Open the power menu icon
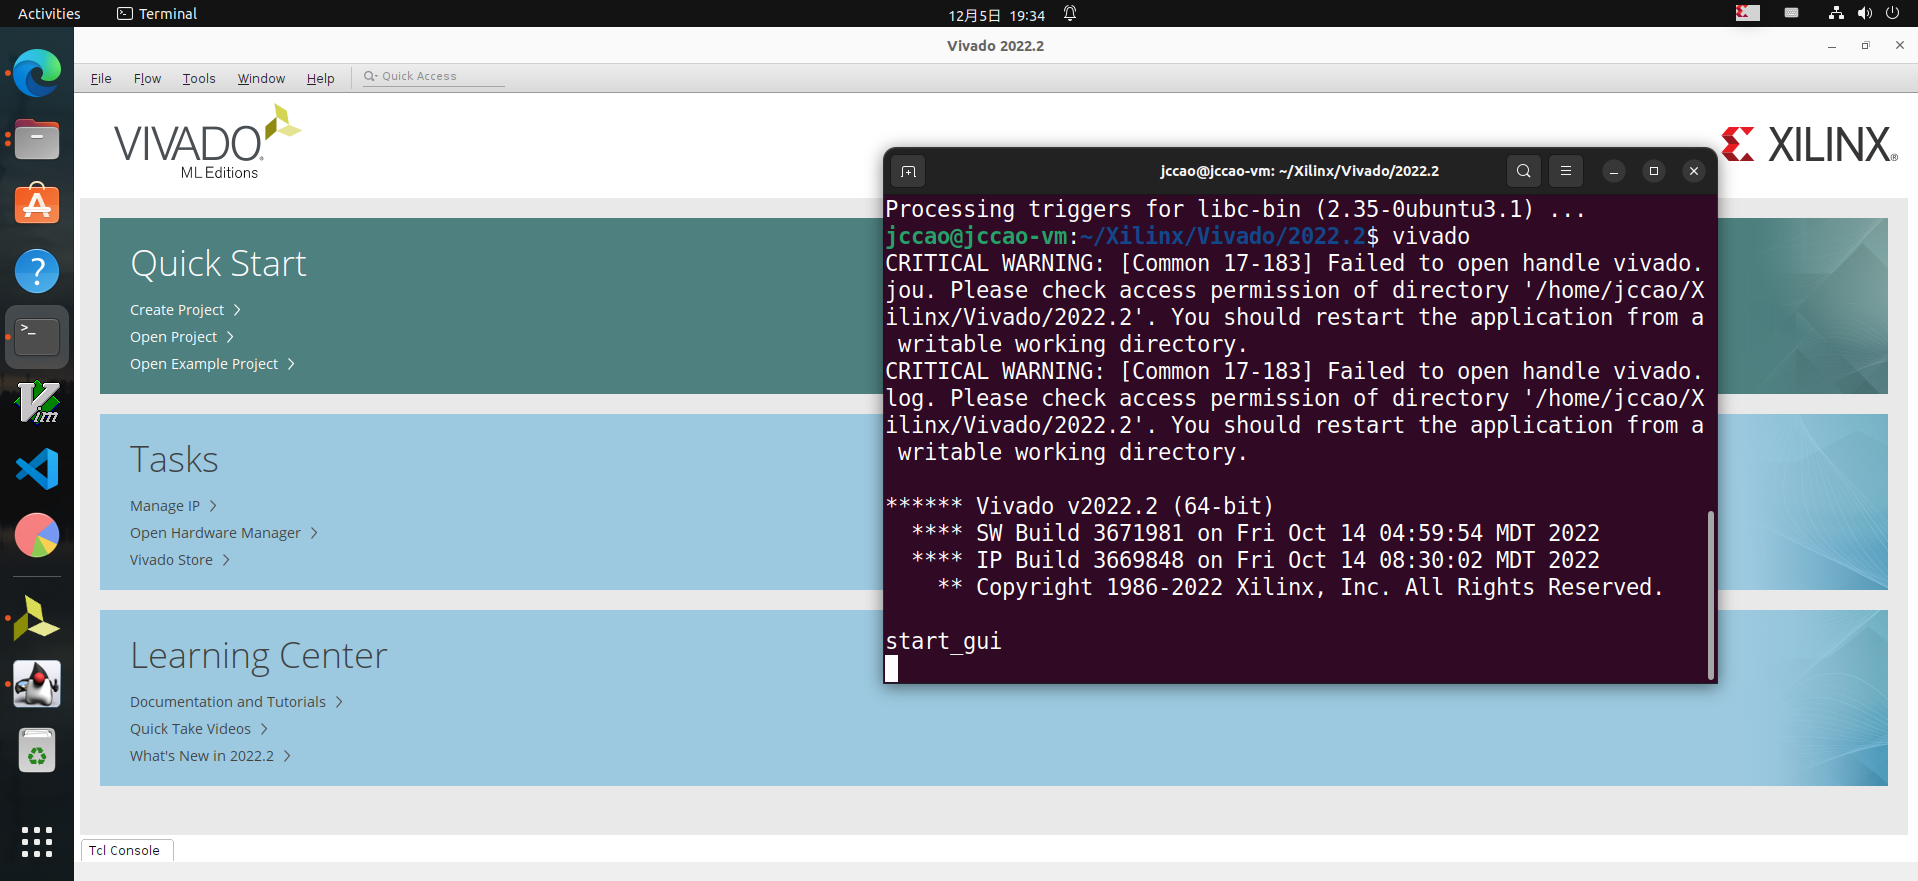The image size is (1918, 881). [1892, 13]
